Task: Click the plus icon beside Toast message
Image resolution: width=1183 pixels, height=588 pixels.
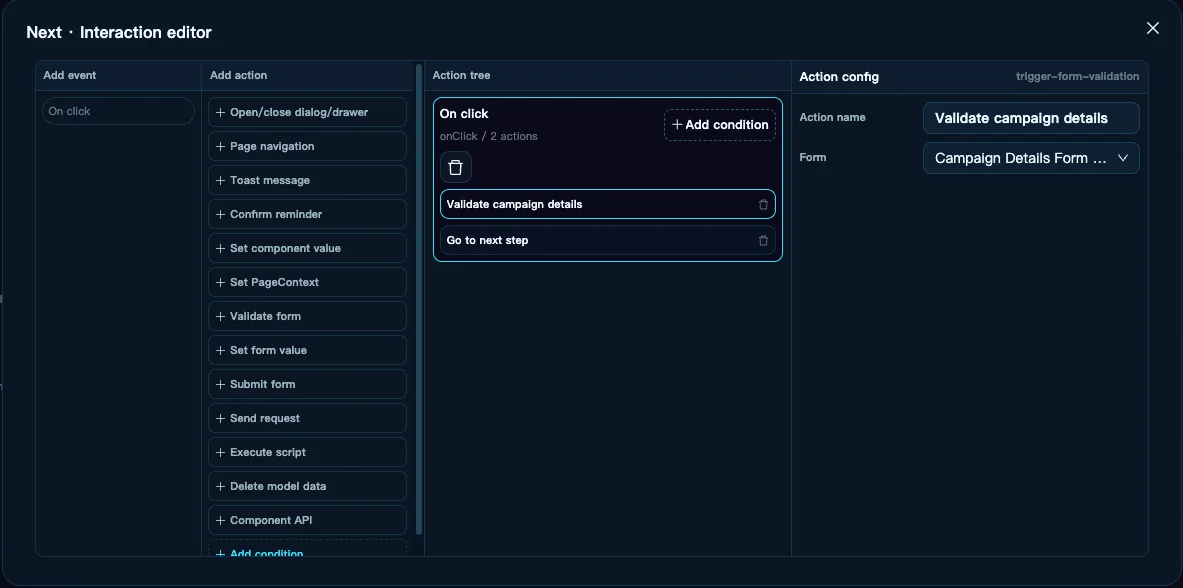Action: [x=220, y=180]
